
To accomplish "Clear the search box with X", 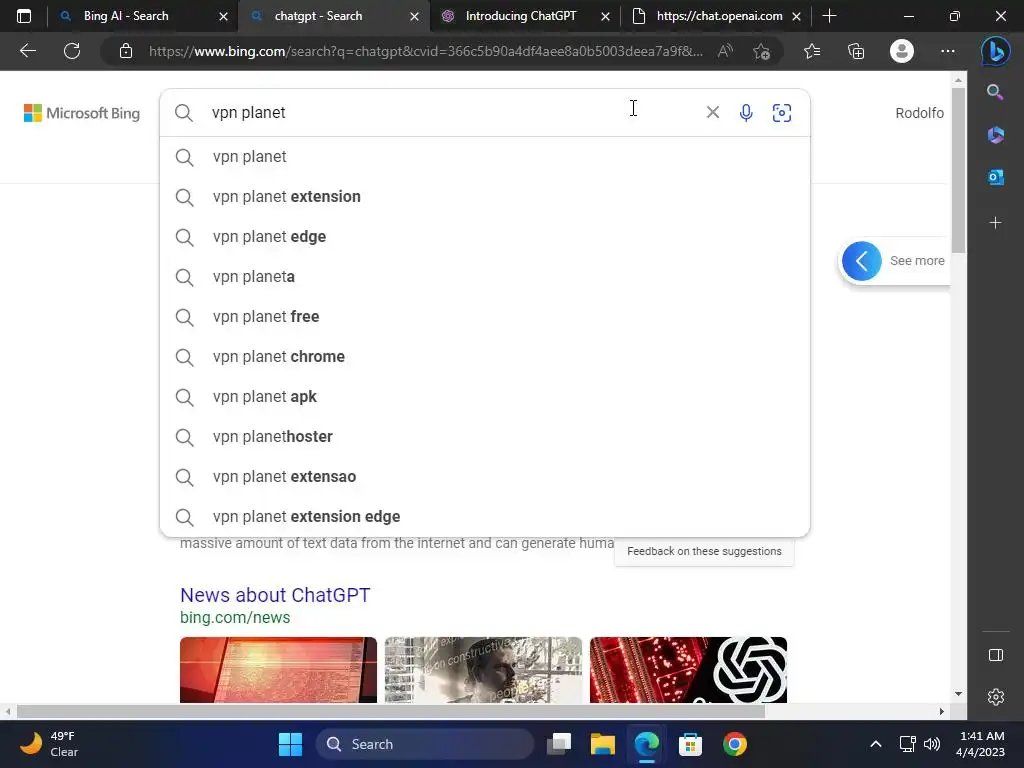I will [712, 112].
